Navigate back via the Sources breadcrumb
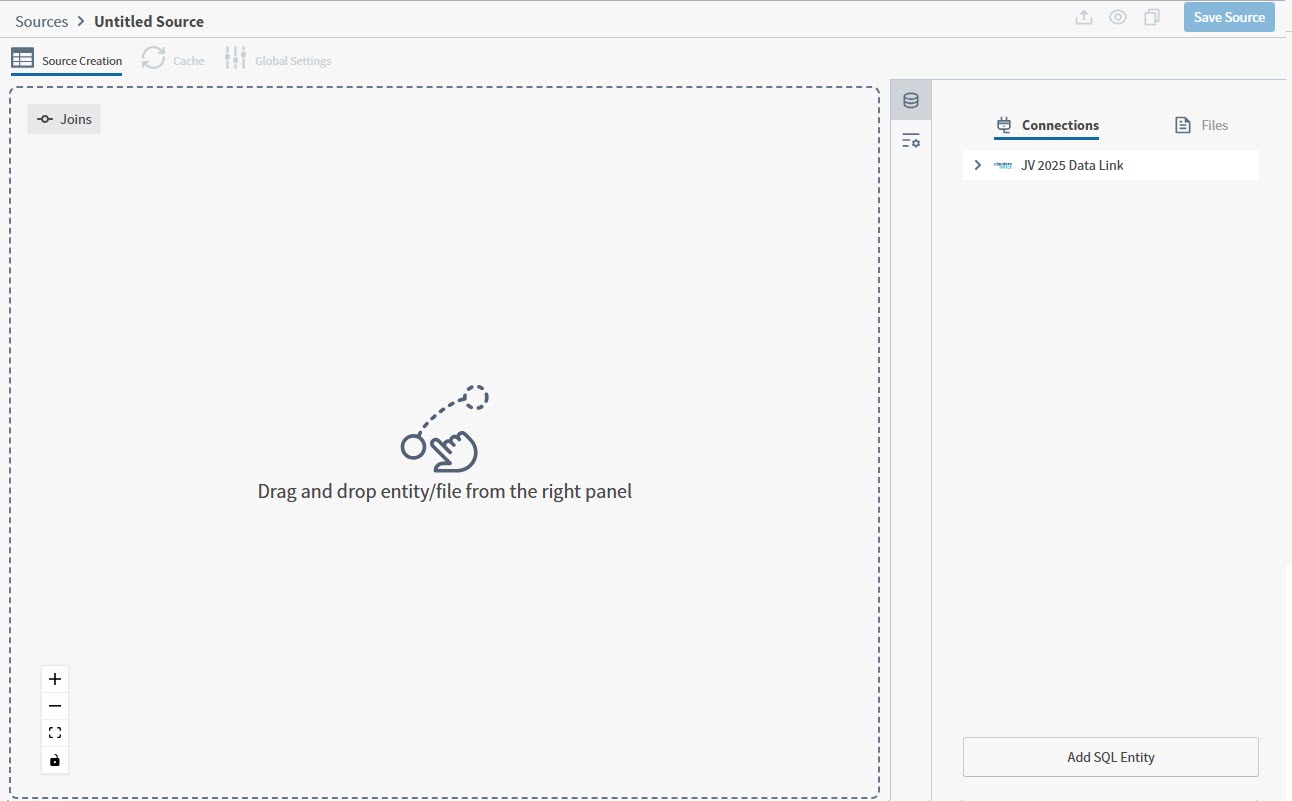The width and height of the screenshot is (1292, 801). tap(41, 20)
